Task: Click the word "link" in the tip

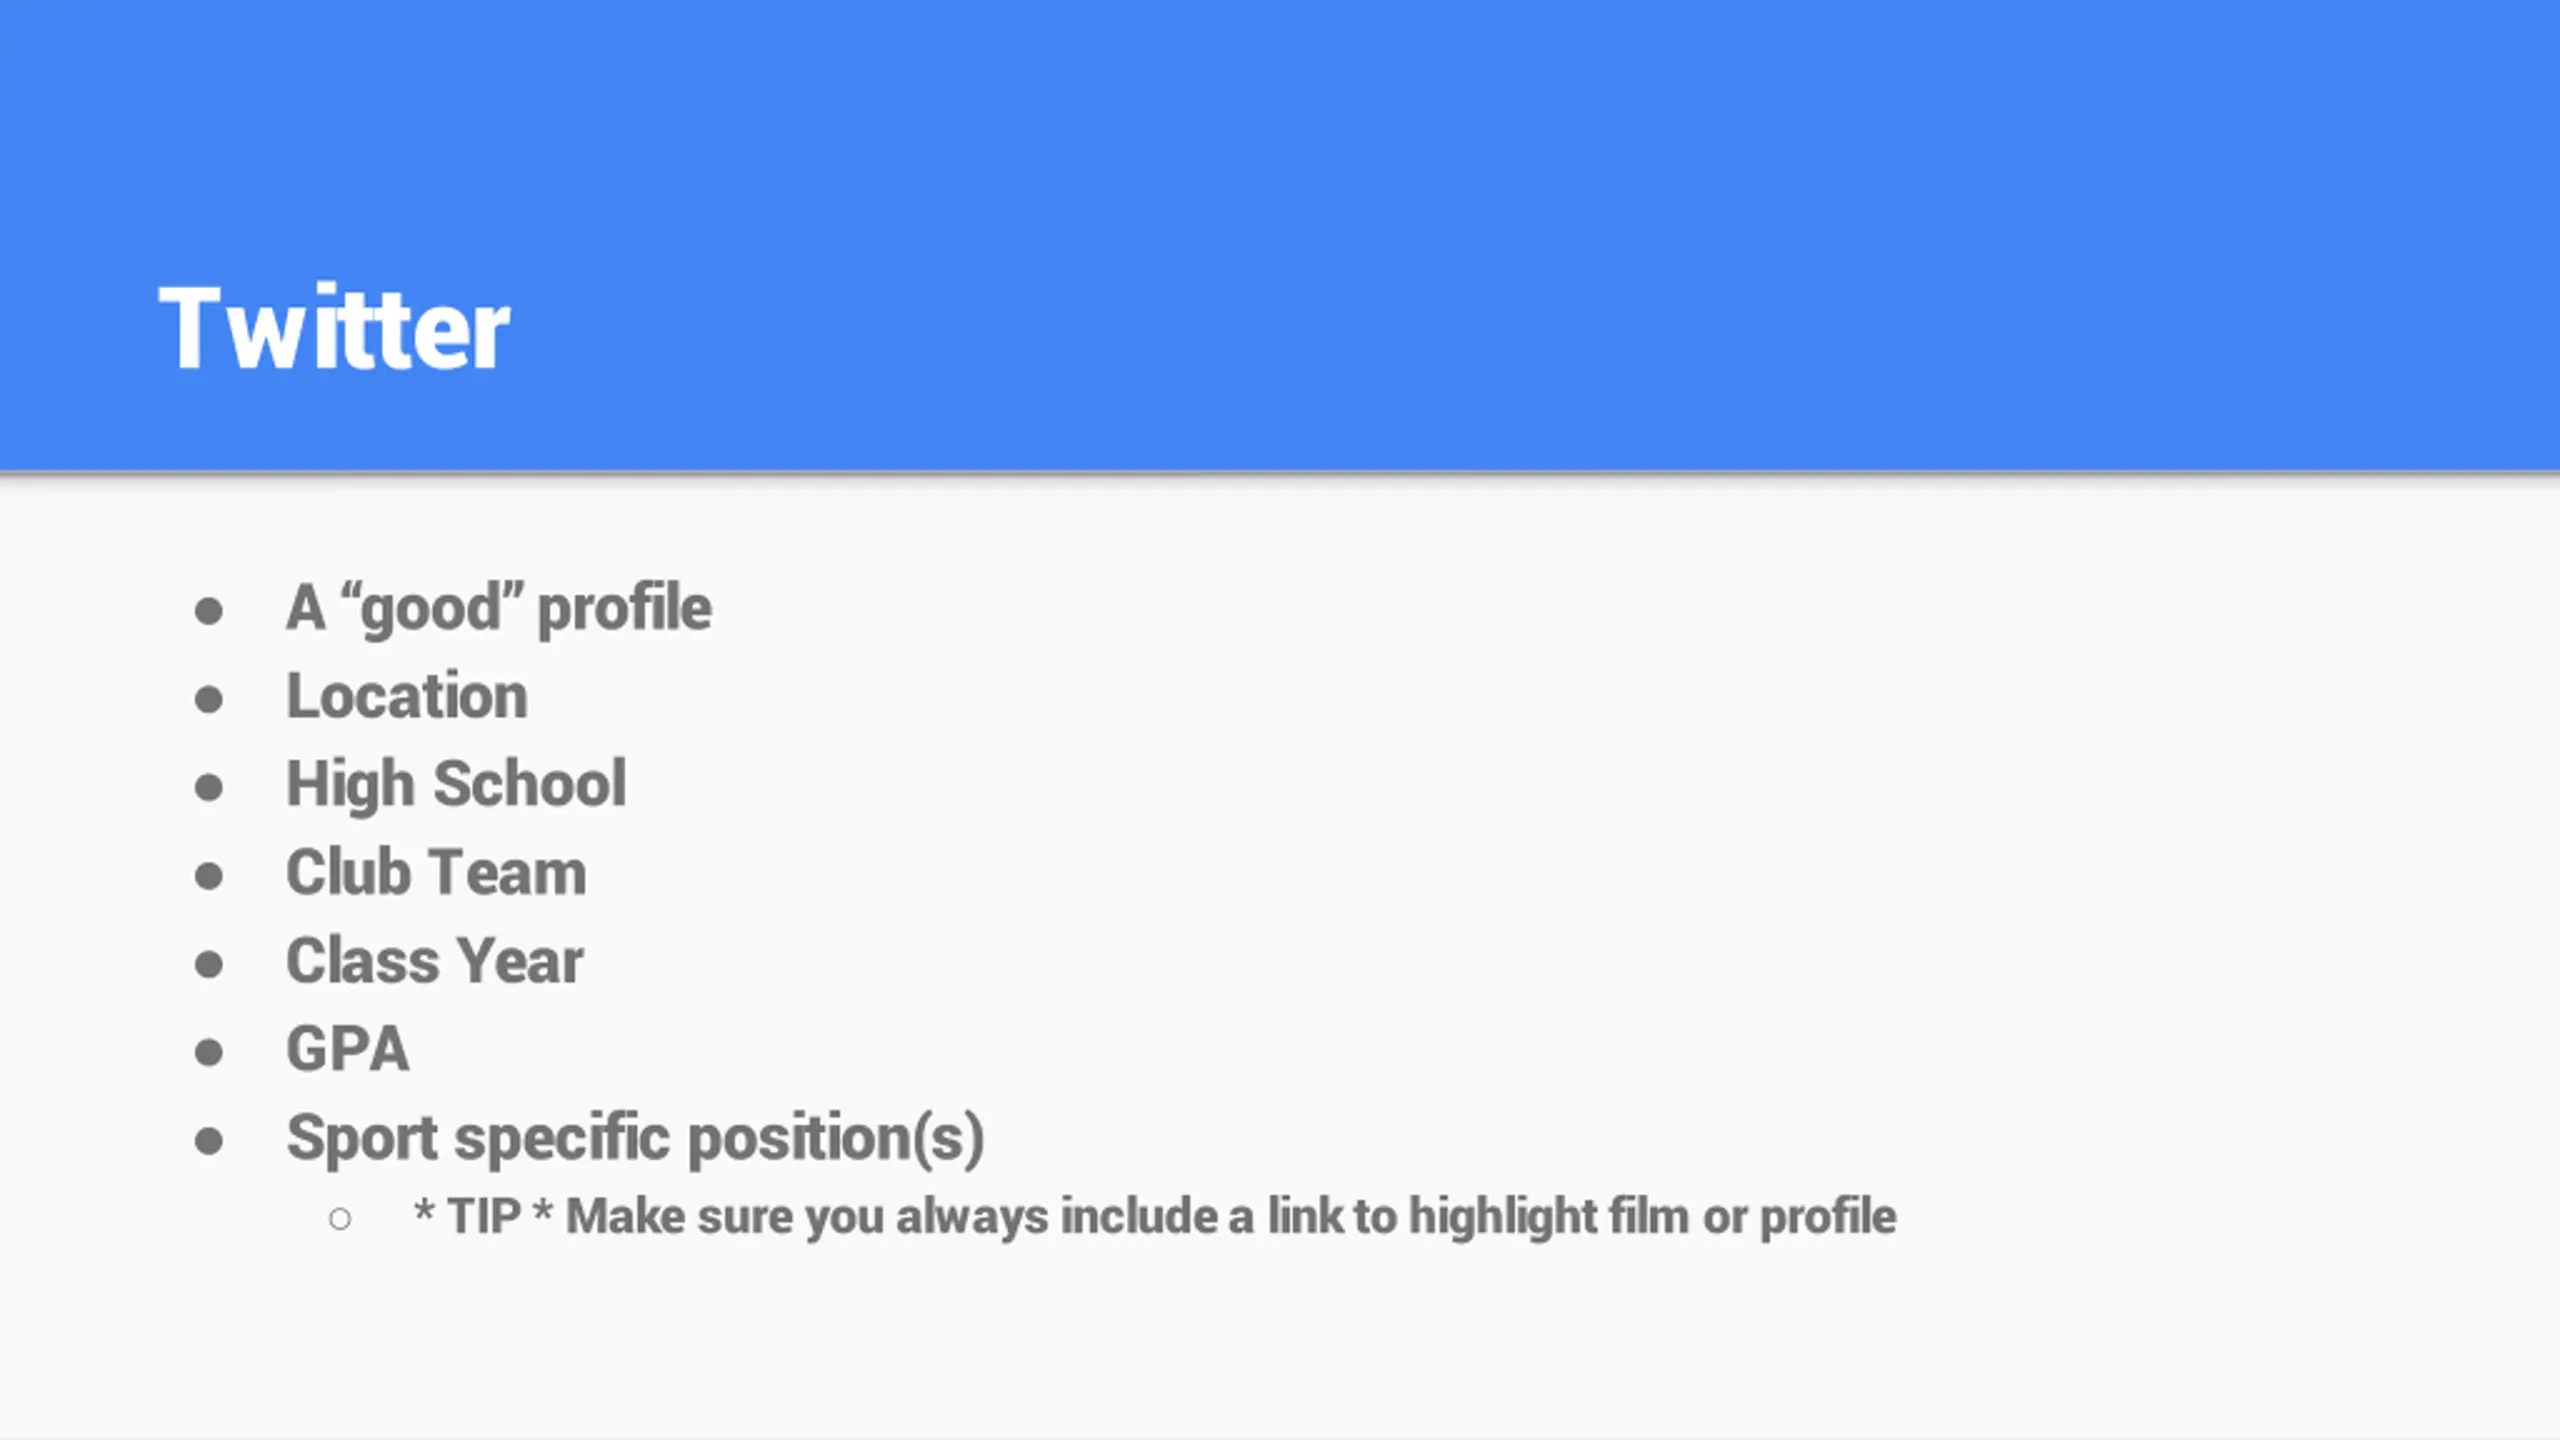Action: [x=1305, y=1216]
